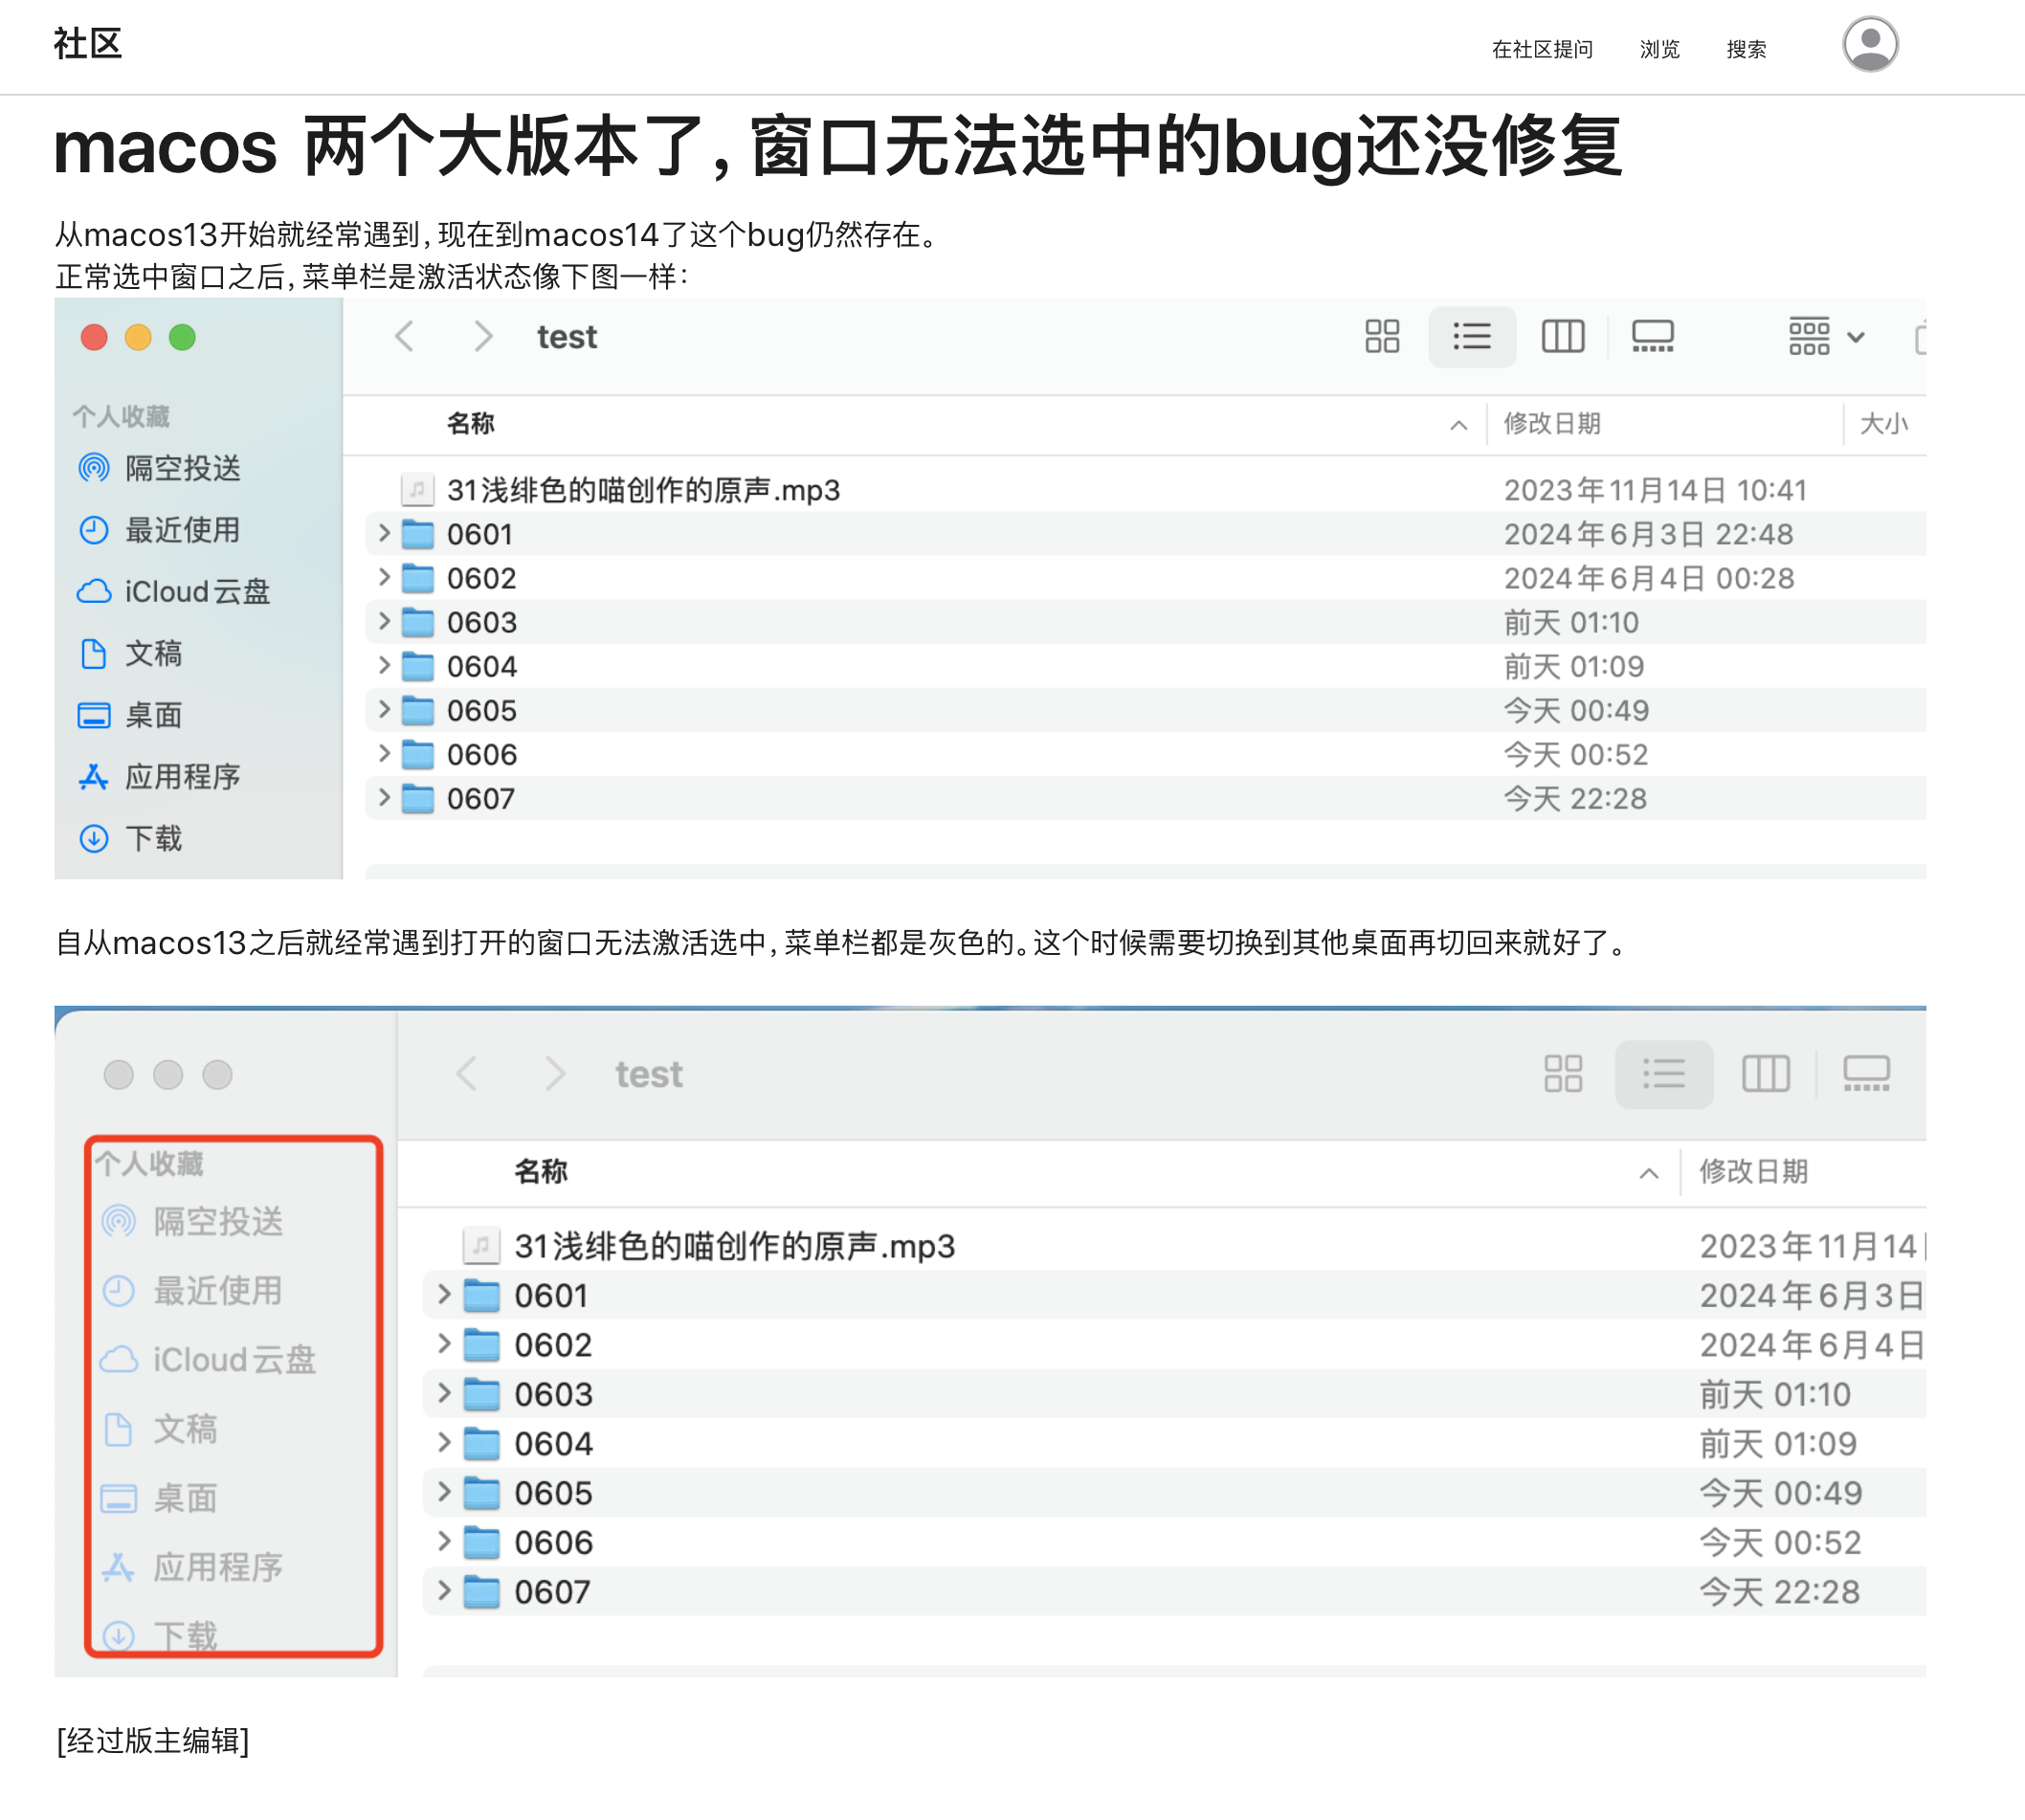The width and height of the screenshot is (2025, 1820).
Task: Expand folder 0605 in bottom Finder window
Action: coord(444,1492)
